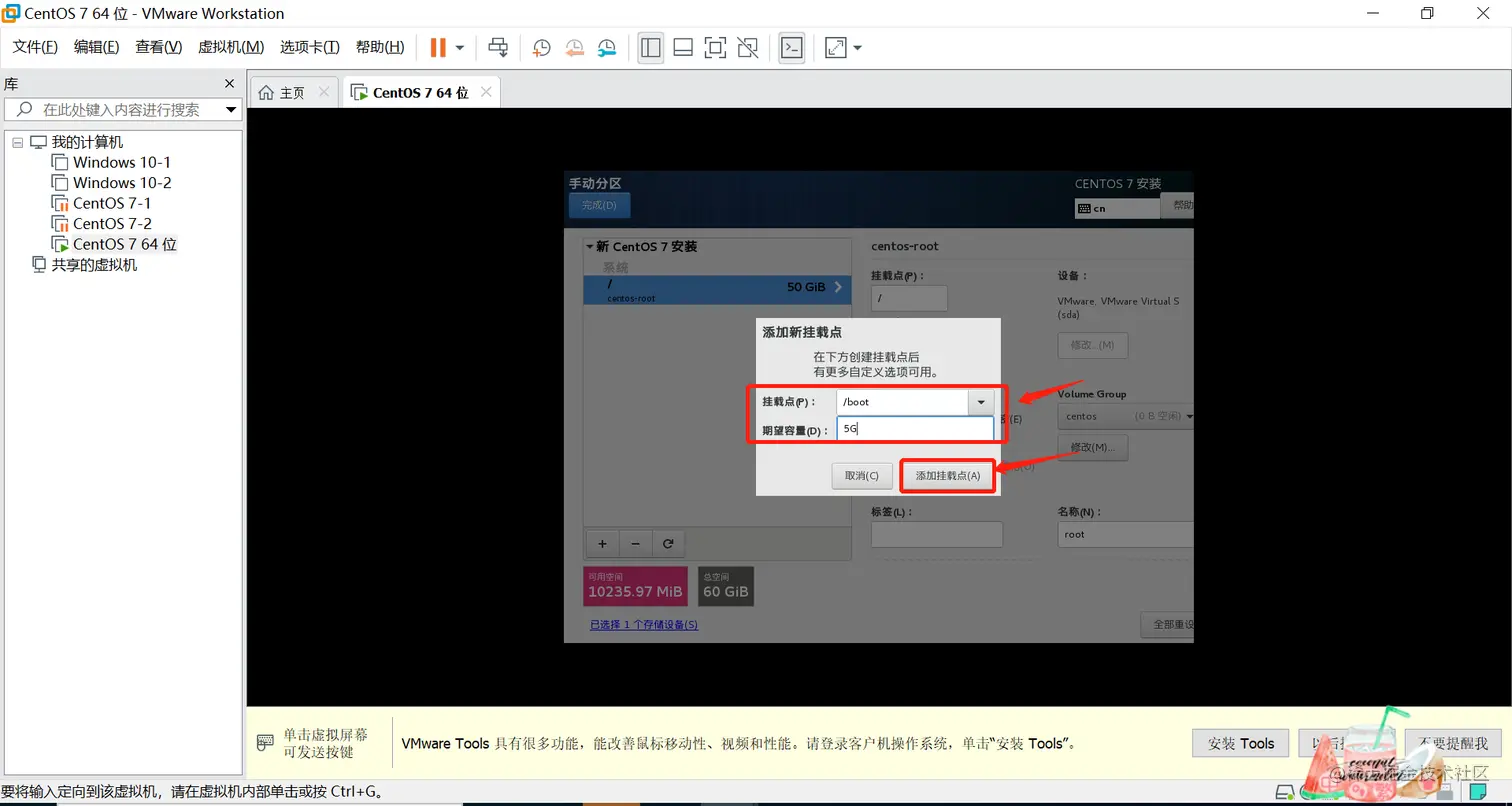Open the 帮助(H) menu
Viewport: 1512px width, 806px height.
(380, 47)
